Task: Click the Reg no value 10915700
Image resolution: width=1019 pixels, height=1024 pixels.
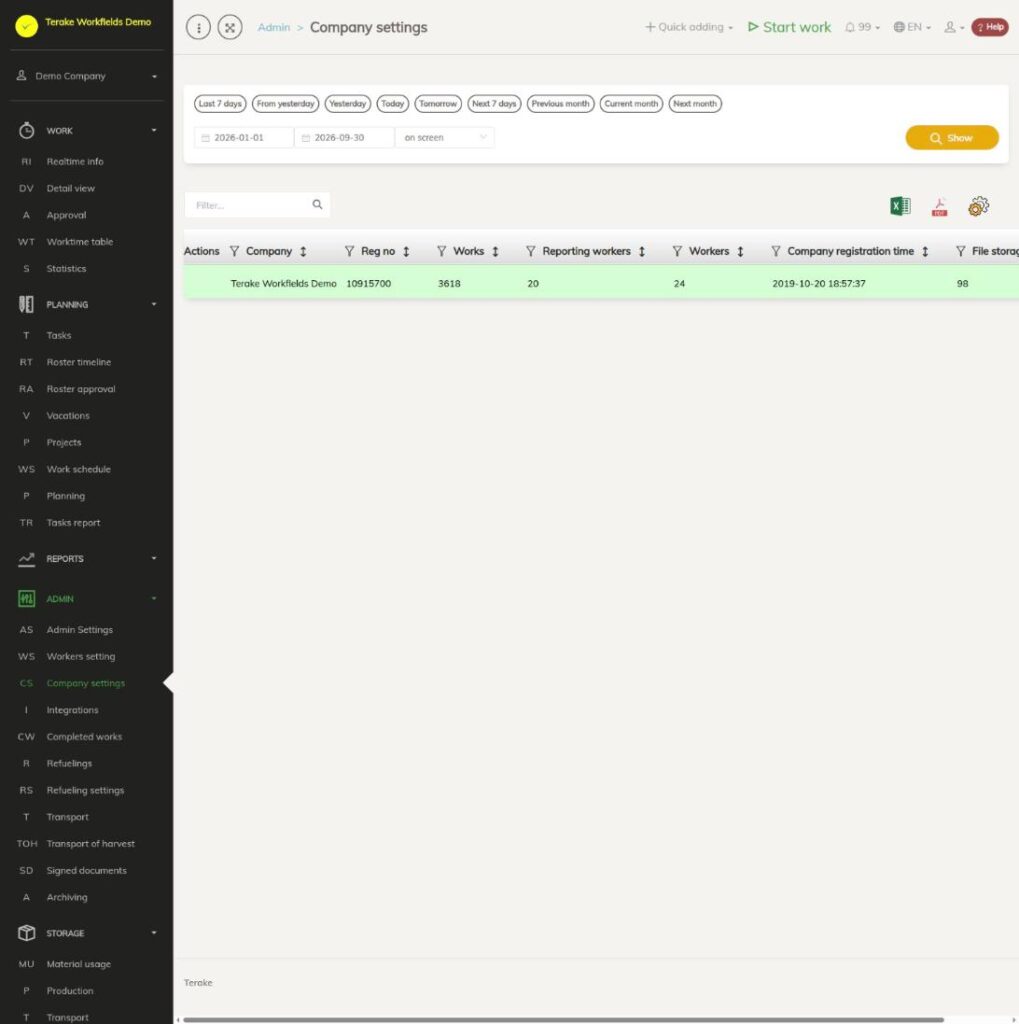Action: 368,283
